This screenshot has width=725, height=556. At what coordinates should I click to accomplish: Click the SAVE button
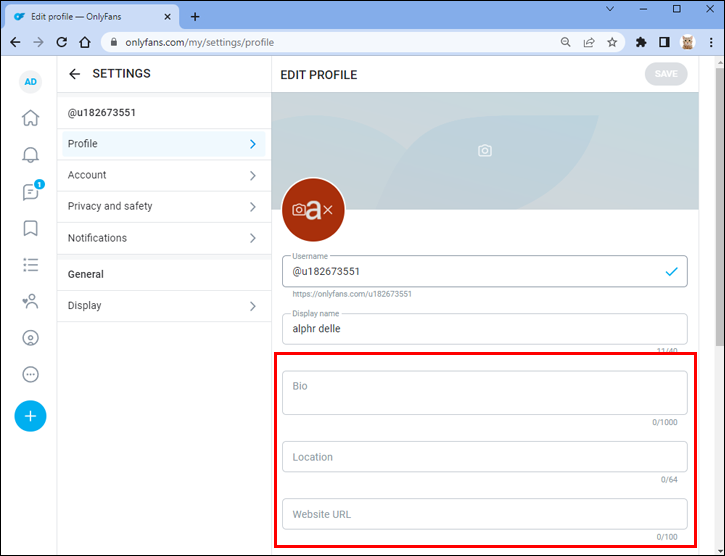click(666, 74)
